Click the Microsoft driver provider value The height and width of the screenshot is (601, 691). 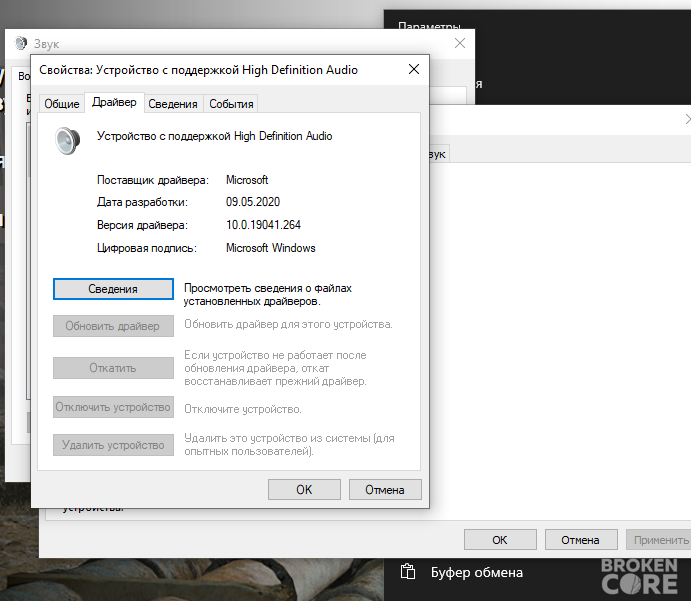[x=247, y=180]
